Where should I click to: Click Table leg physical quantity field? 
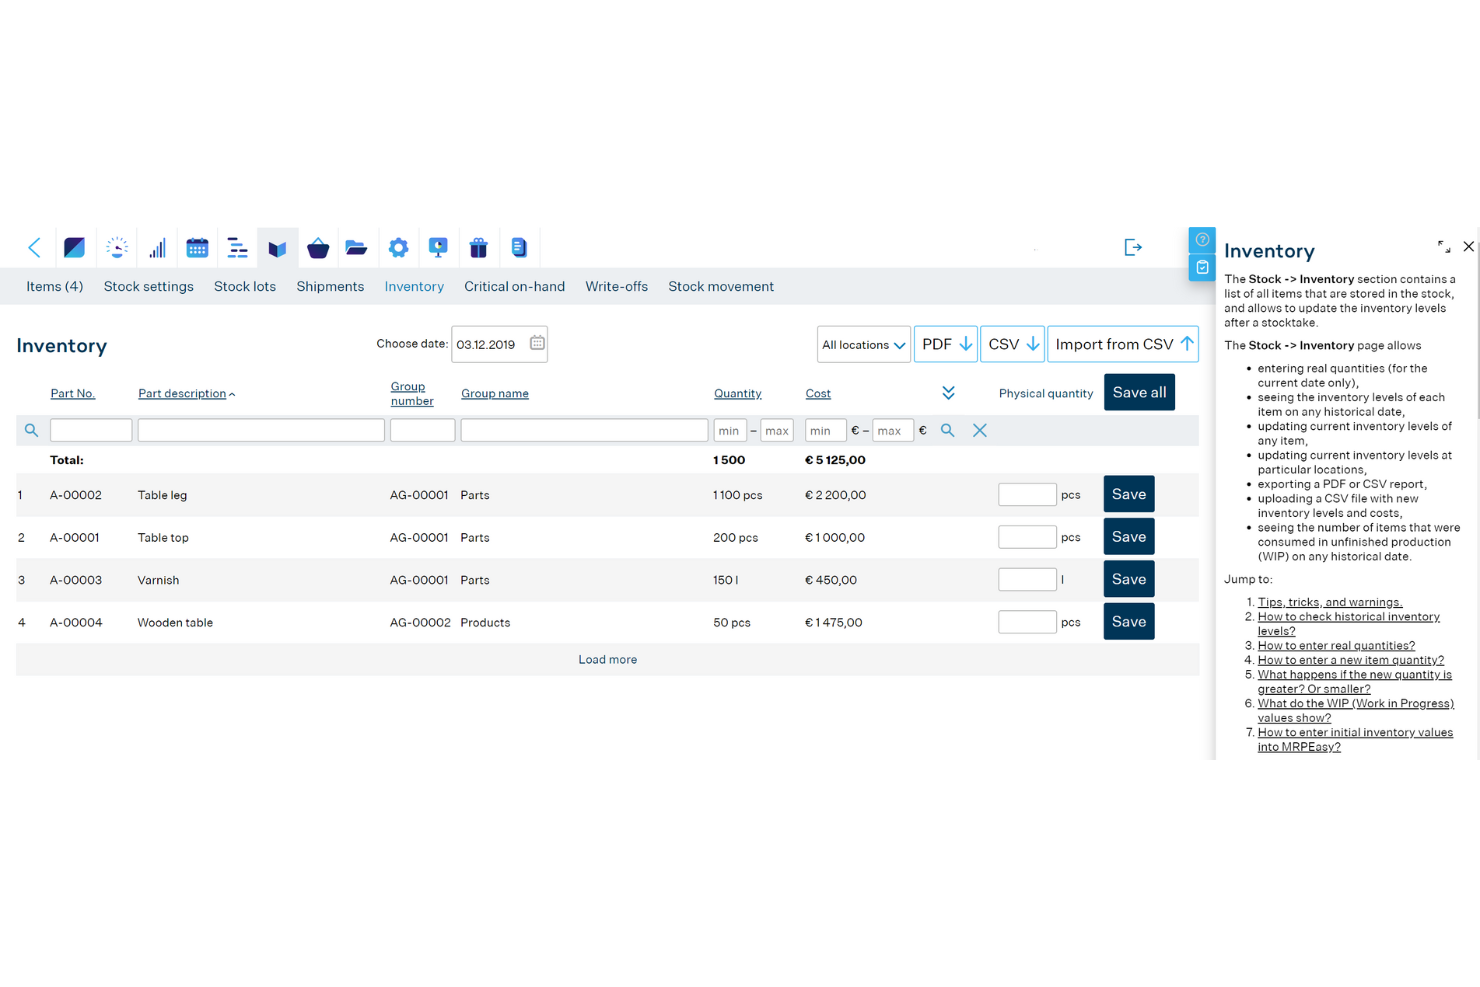tap(1027, 495)
